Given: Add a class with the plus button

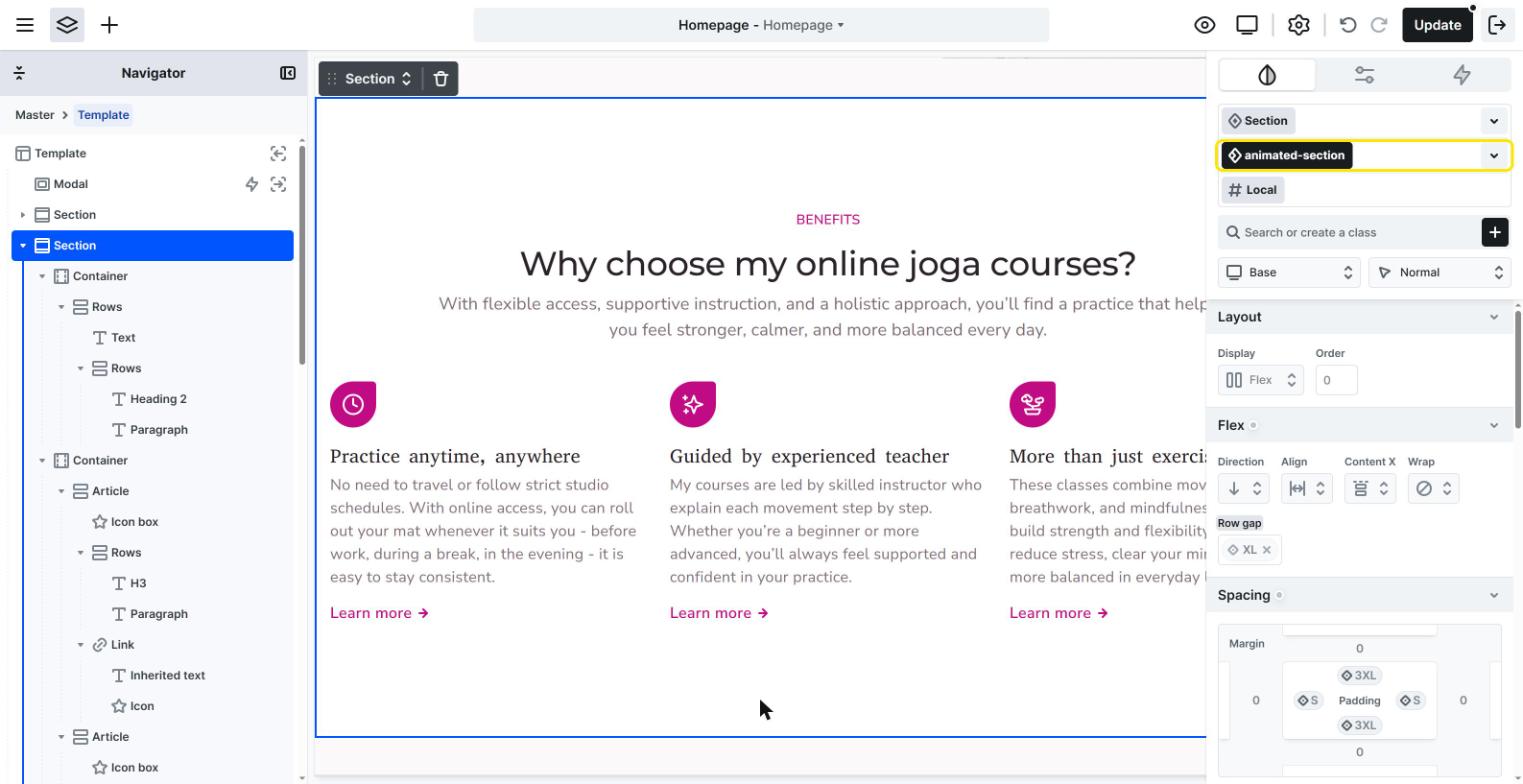Looking at the screenshot, I should (1495, 232).
